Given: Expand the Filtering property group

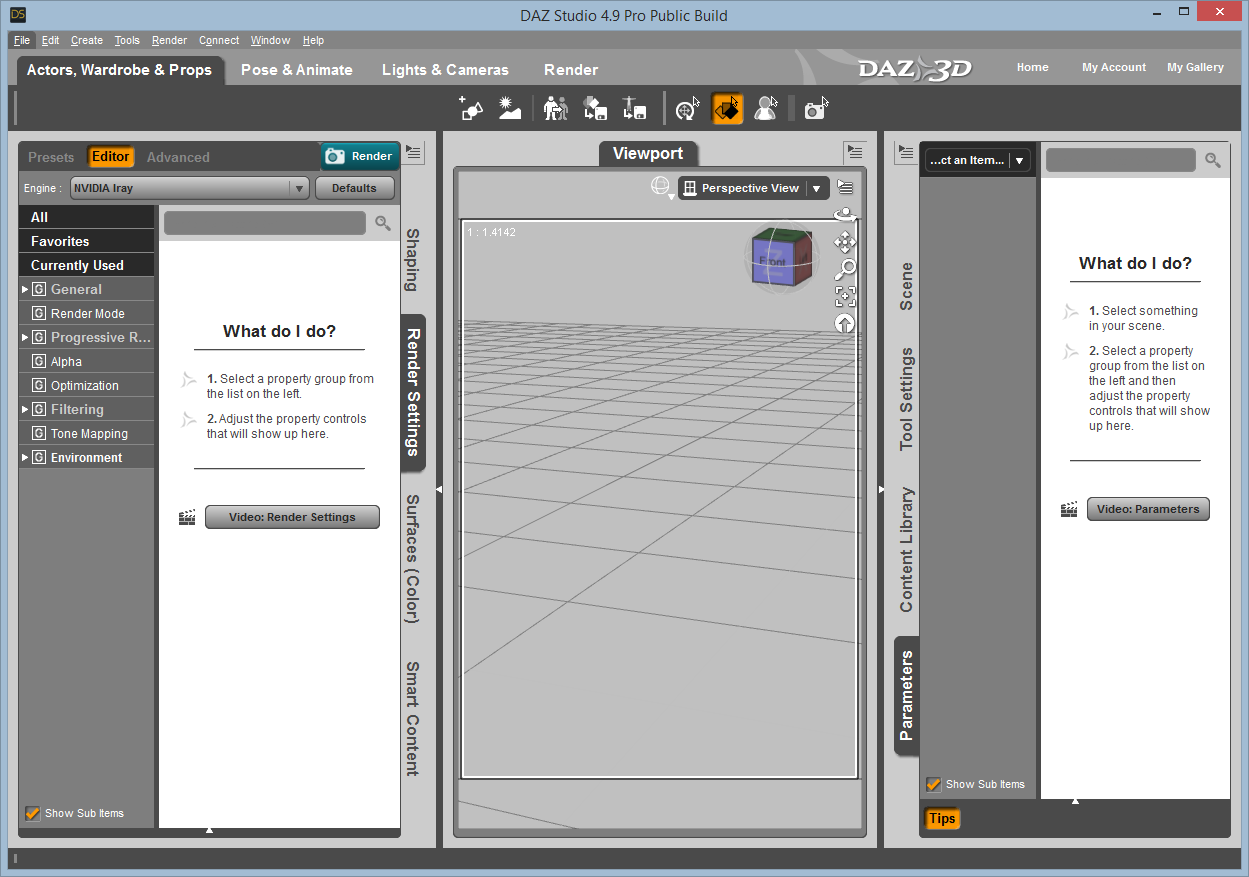Looking at the screenshot, I should coord(25,409).
